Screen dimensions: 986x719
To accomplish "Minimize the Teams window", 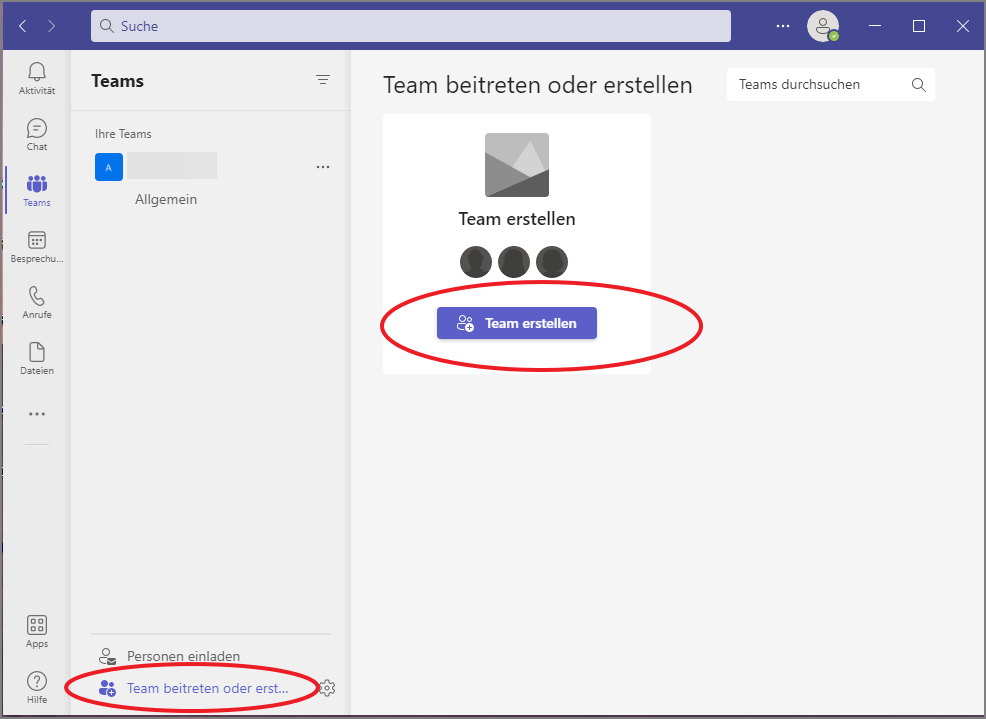I will pos(875,26).
